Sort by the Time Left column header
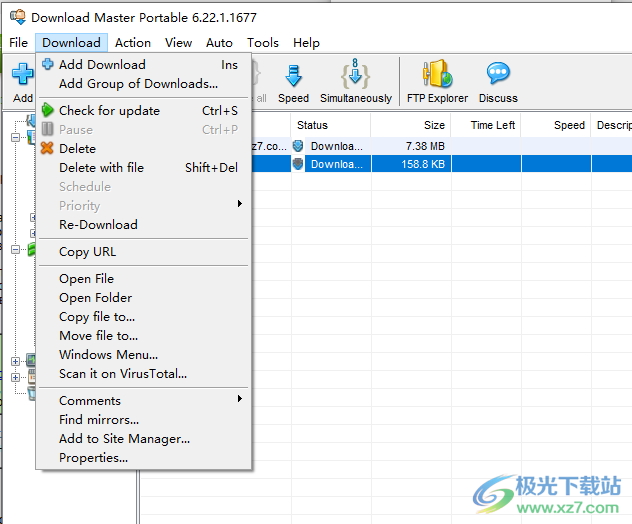Image resolution: width=632 pixels, height=524 pixels. coord(486,125)
